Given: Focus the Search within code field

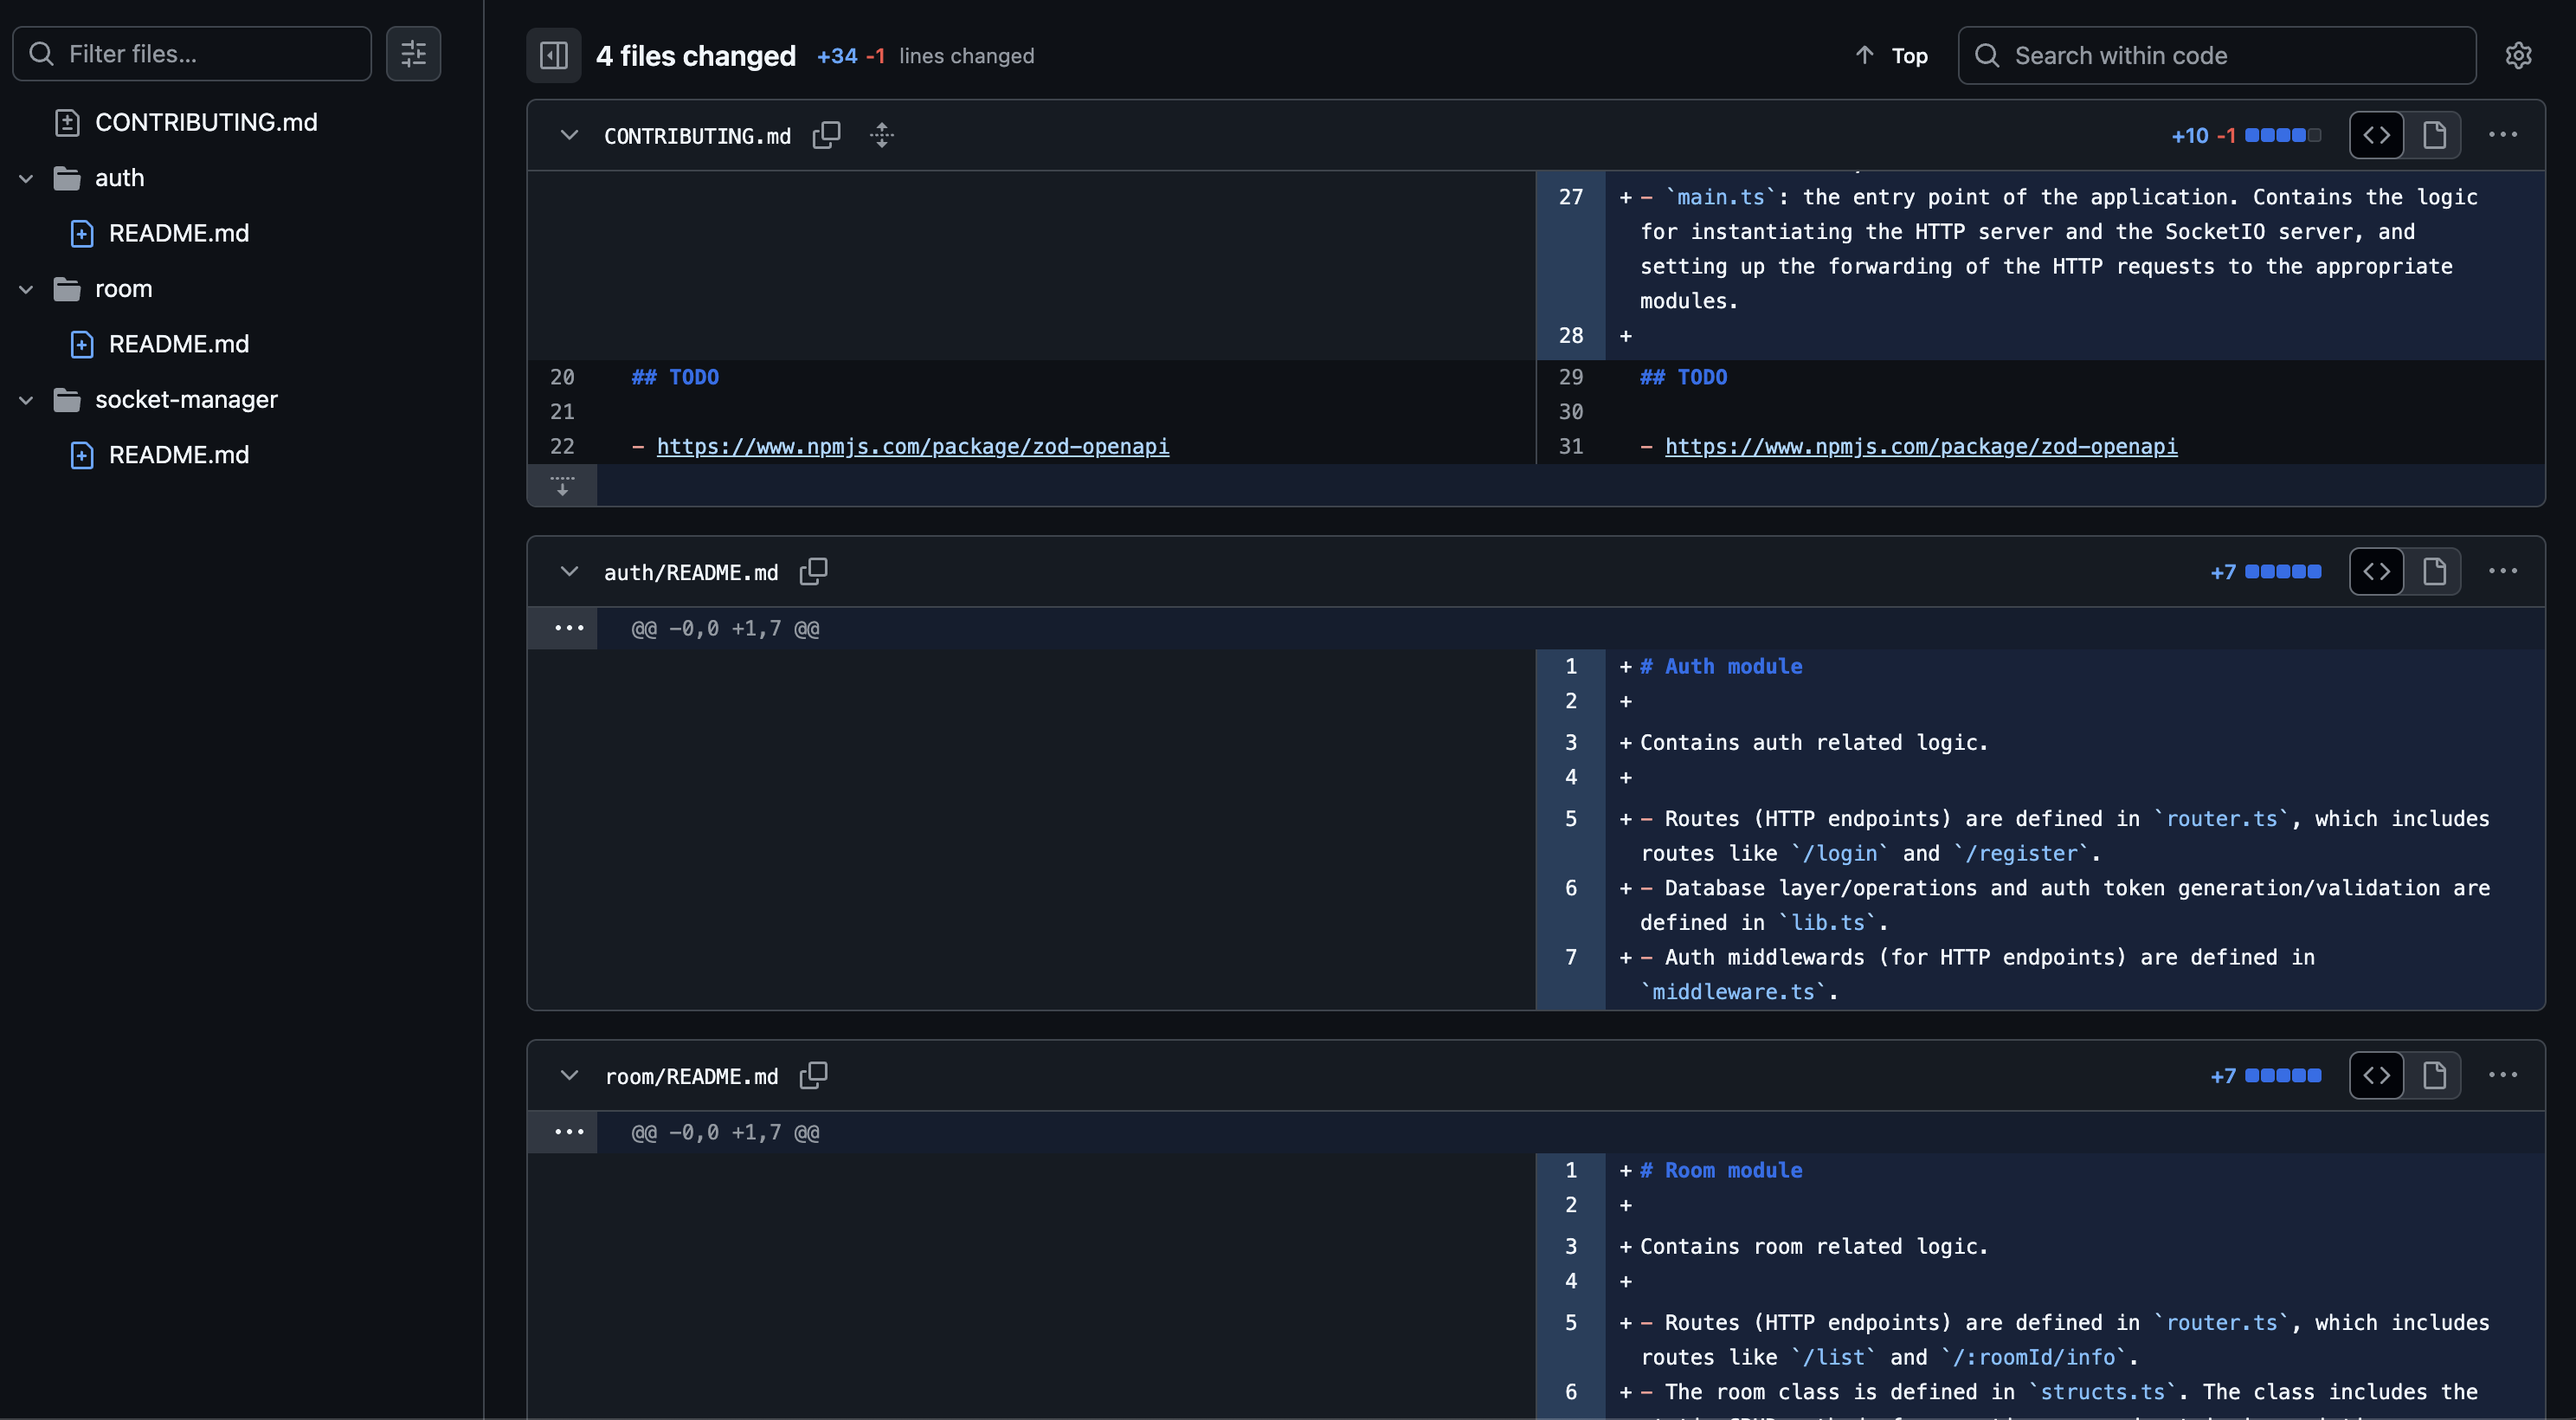Looking at the screenshot, I should point(2217,55).
